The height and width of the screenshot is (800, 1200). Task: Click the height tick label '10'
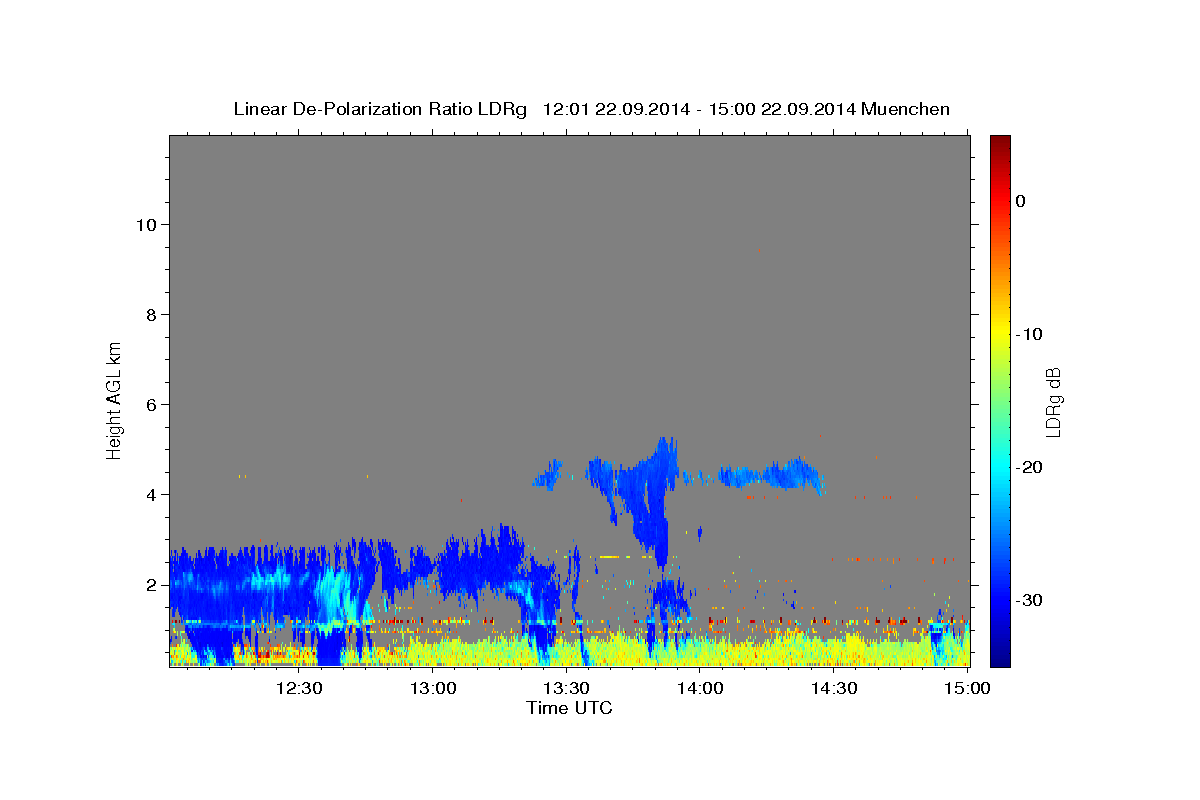pos(146,225)
